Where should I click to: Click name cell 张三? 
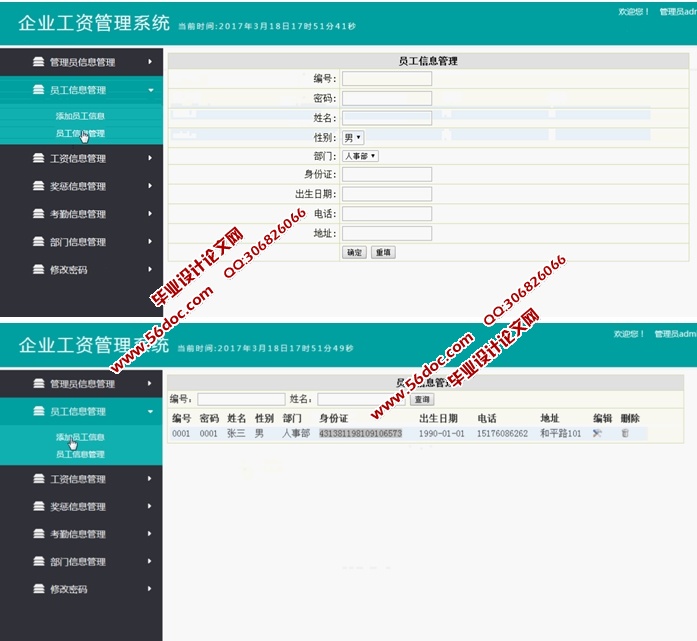click(236, 433)
